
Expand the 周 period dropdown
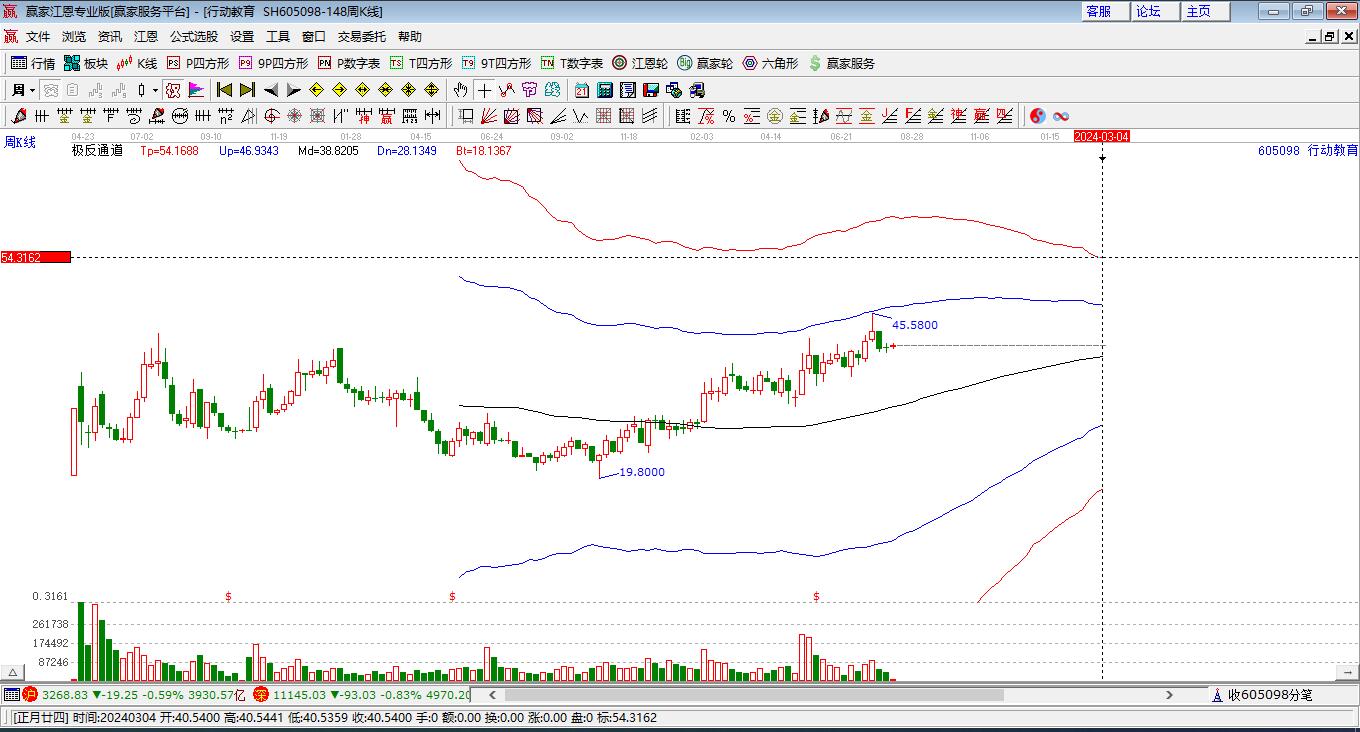click(x=32, y=90)
